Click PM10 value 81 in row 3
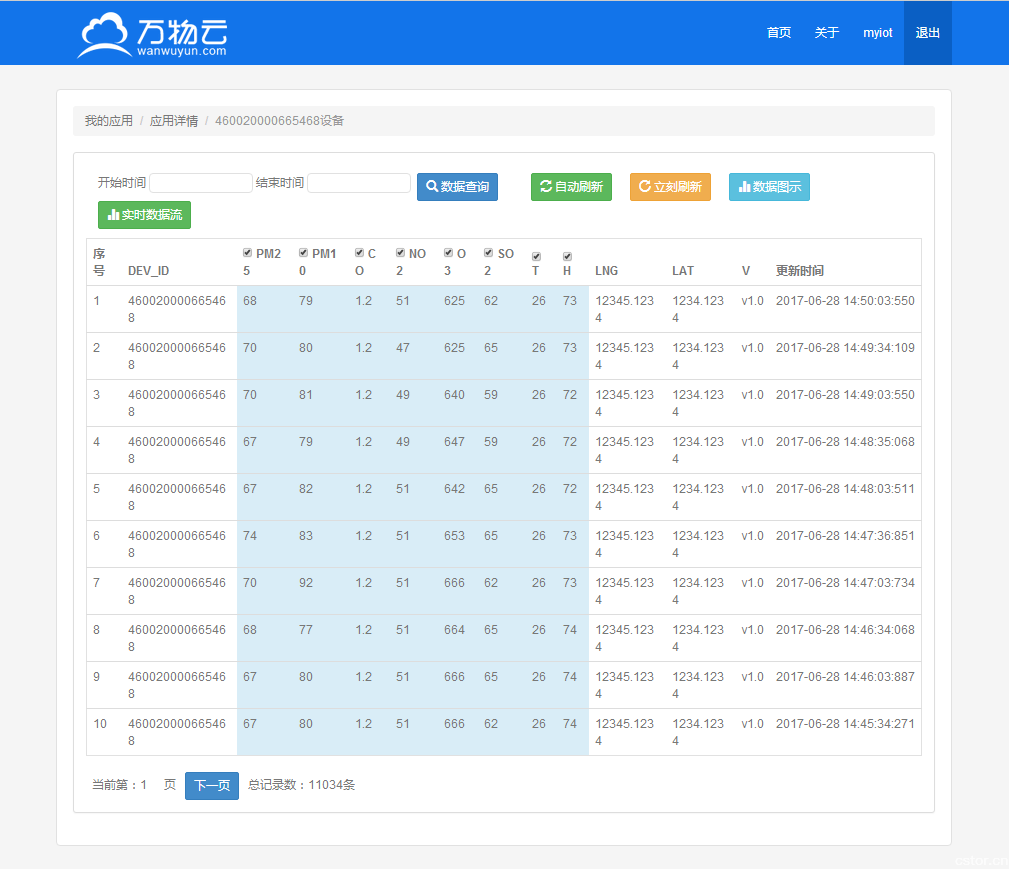This screenshot has width=1009, height=869. coord(306,395)
